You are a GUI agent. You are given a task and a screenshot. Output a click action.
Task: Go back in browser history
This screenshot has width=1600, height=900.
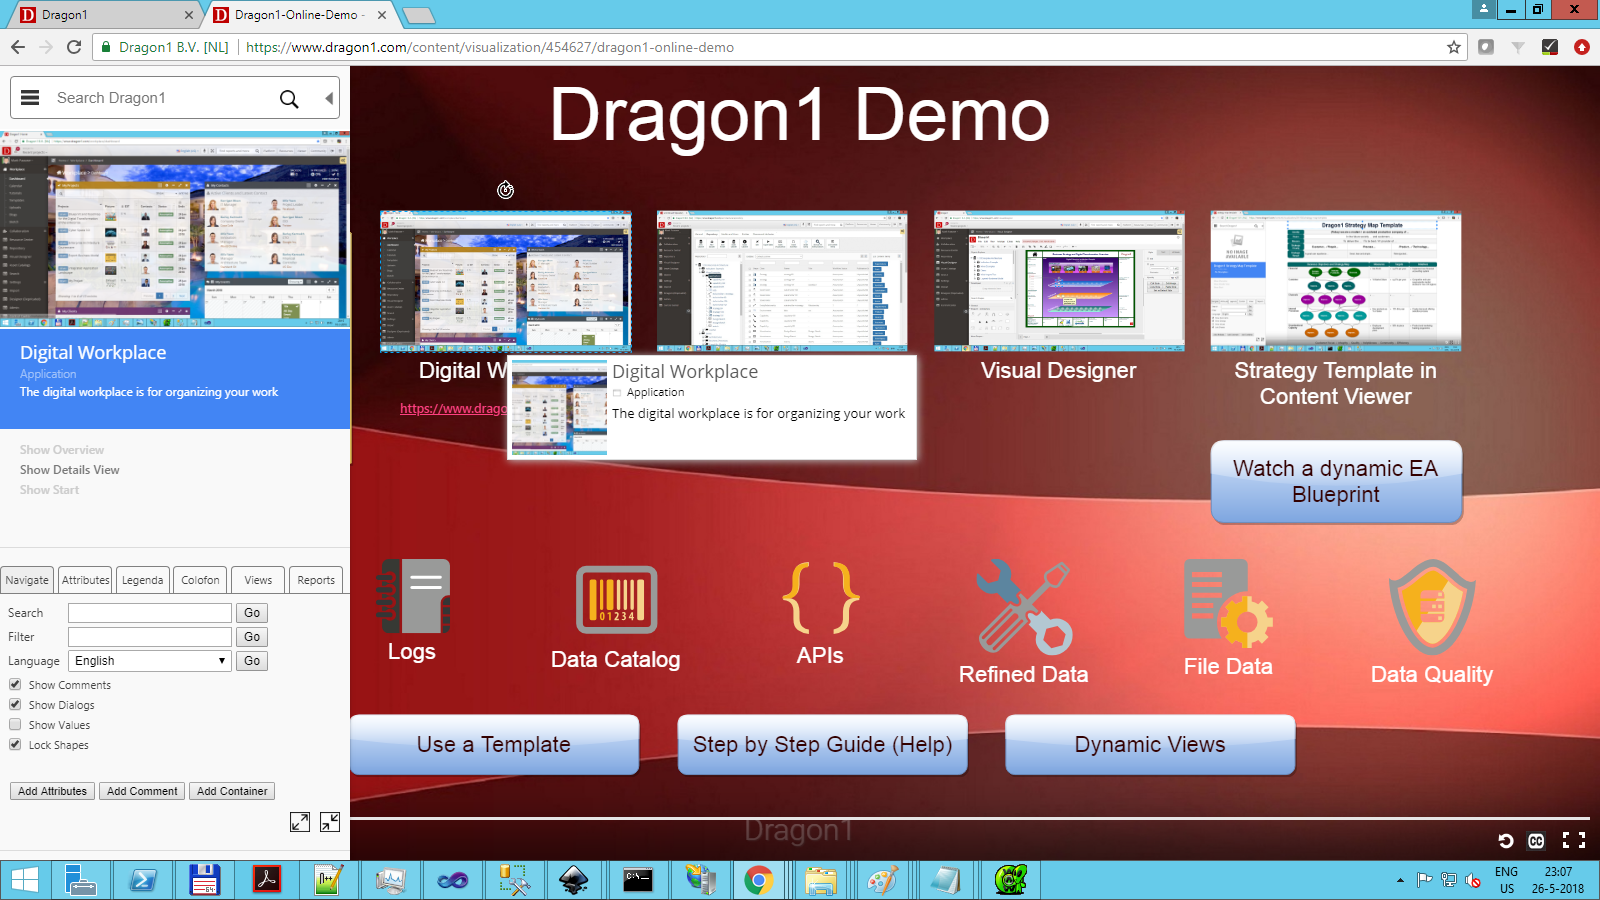(x=18, y=47)
